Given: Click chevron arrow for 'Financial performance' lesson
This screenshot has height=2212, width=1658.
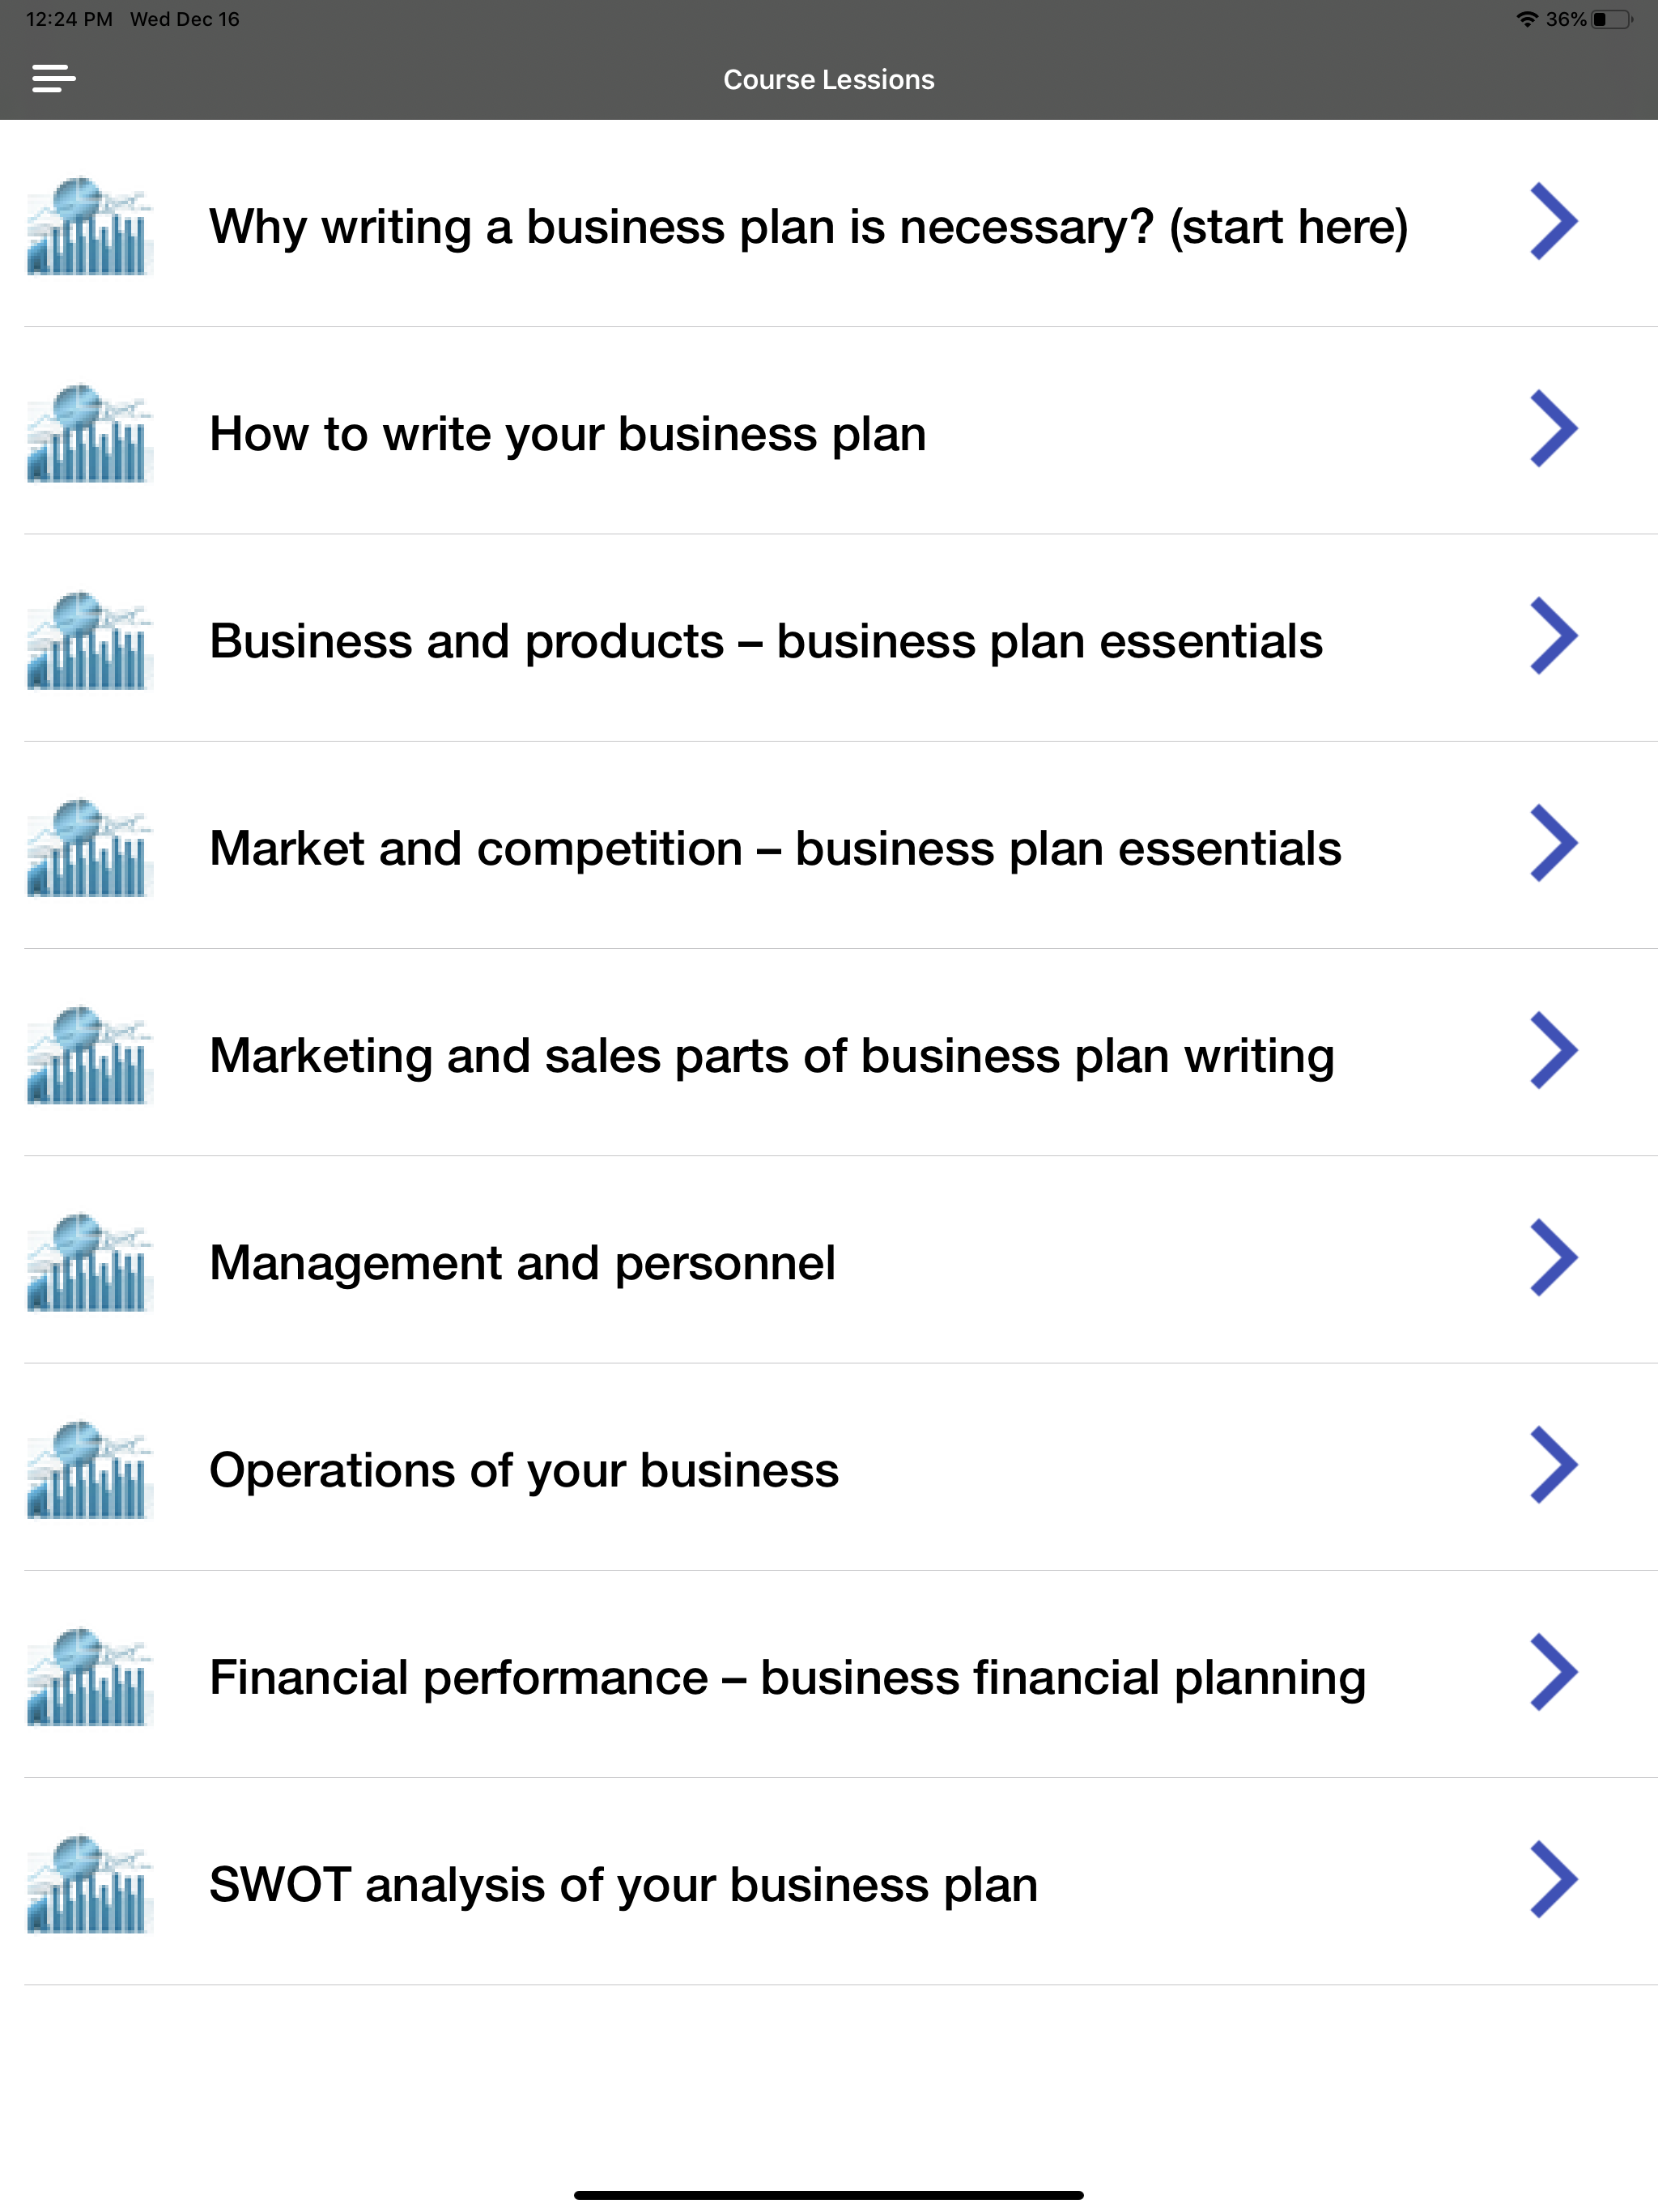Looking at the screenshot, I should coord(1553,1673).
